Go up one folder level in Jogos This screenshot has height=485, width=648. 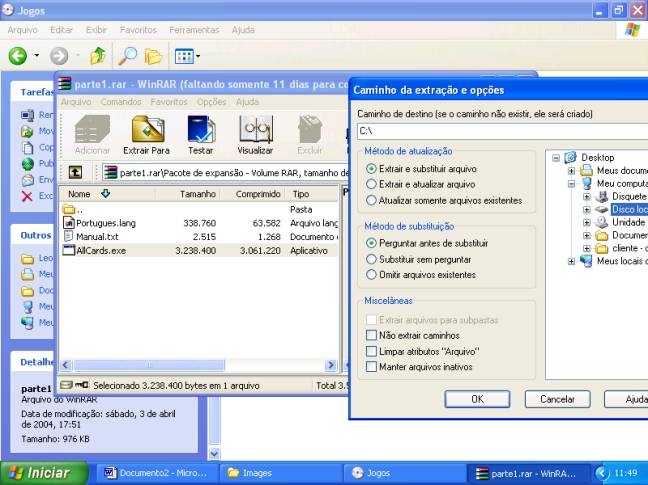[x=98, y=56]
